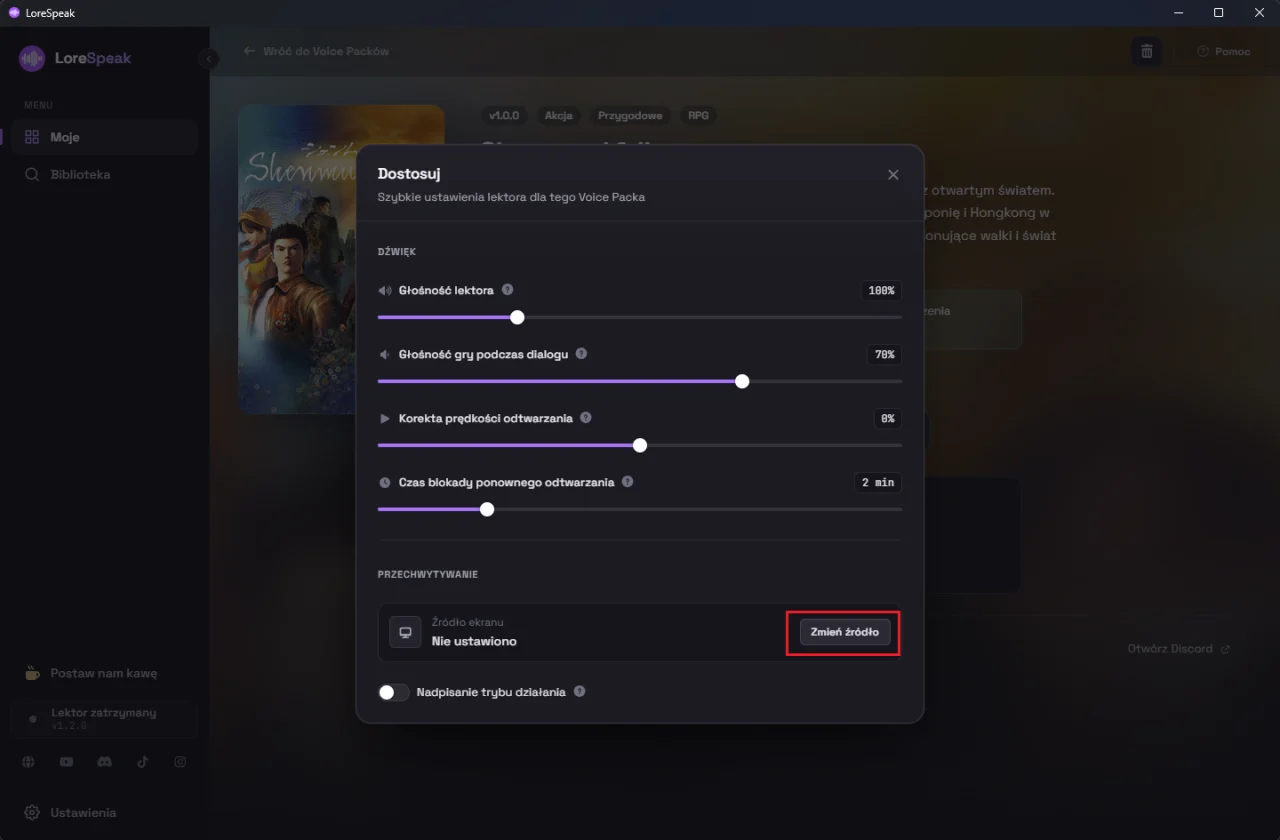Click the 0% speed correction value box
Image resolution: width=1280 pixels, height=840 pixels.
click(887, 419)
